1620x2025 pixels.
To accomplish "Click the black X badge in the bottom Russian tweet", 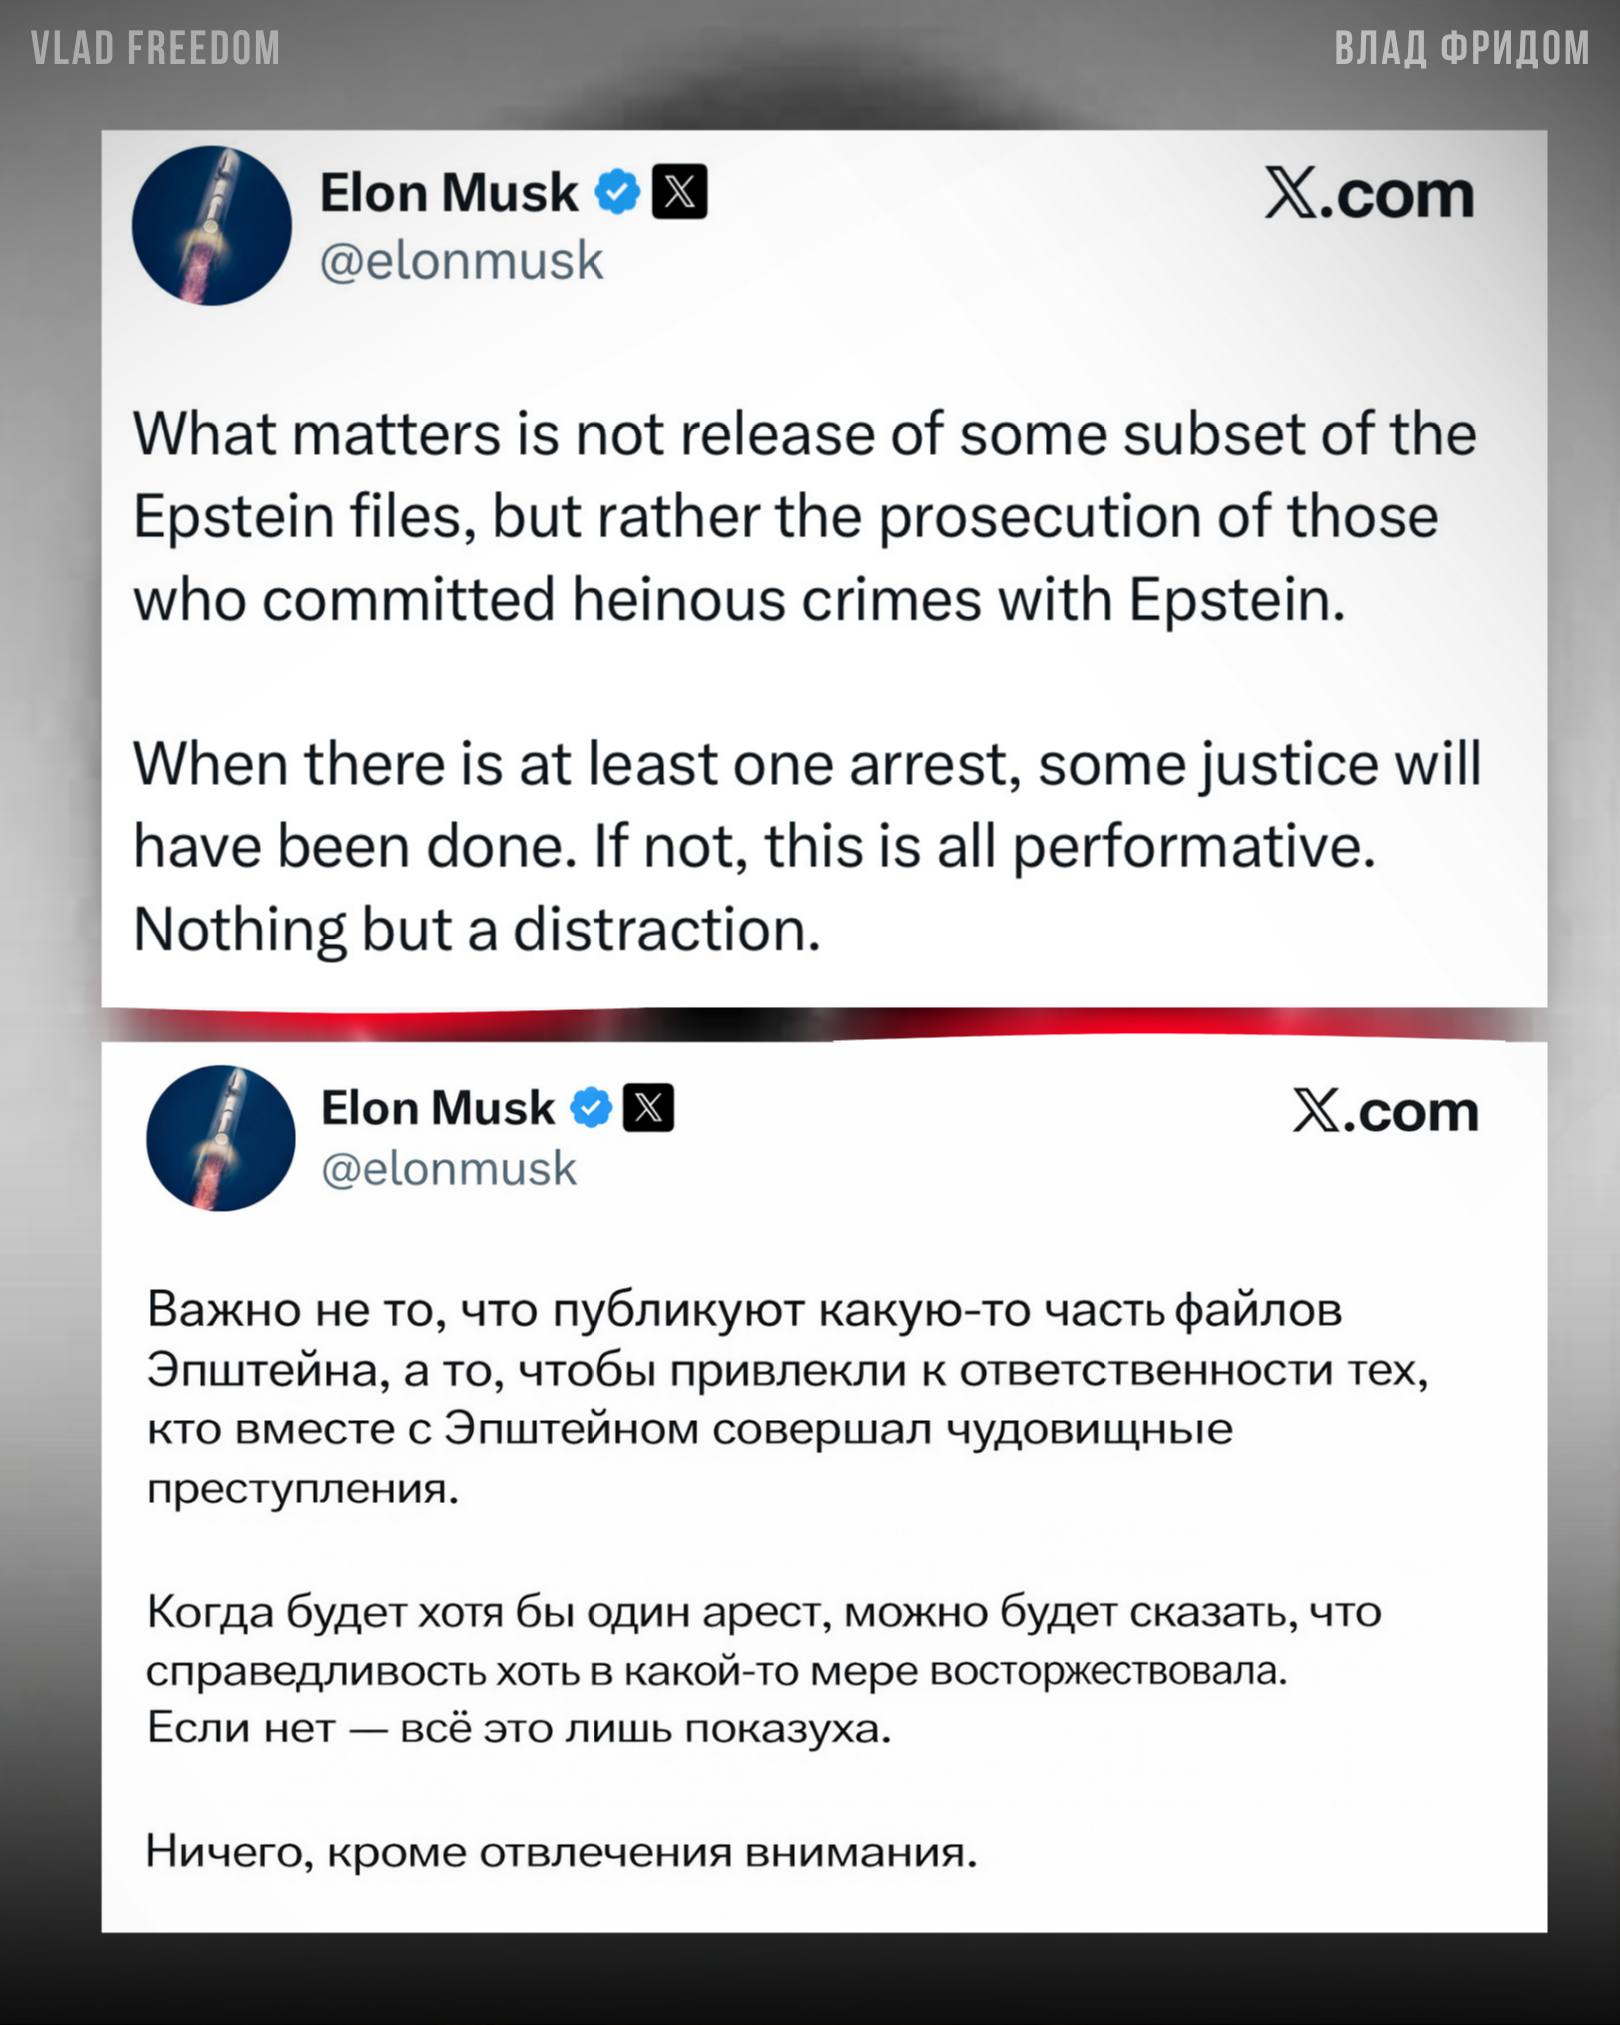I will pyautogui.click(x=648, y=1108).
